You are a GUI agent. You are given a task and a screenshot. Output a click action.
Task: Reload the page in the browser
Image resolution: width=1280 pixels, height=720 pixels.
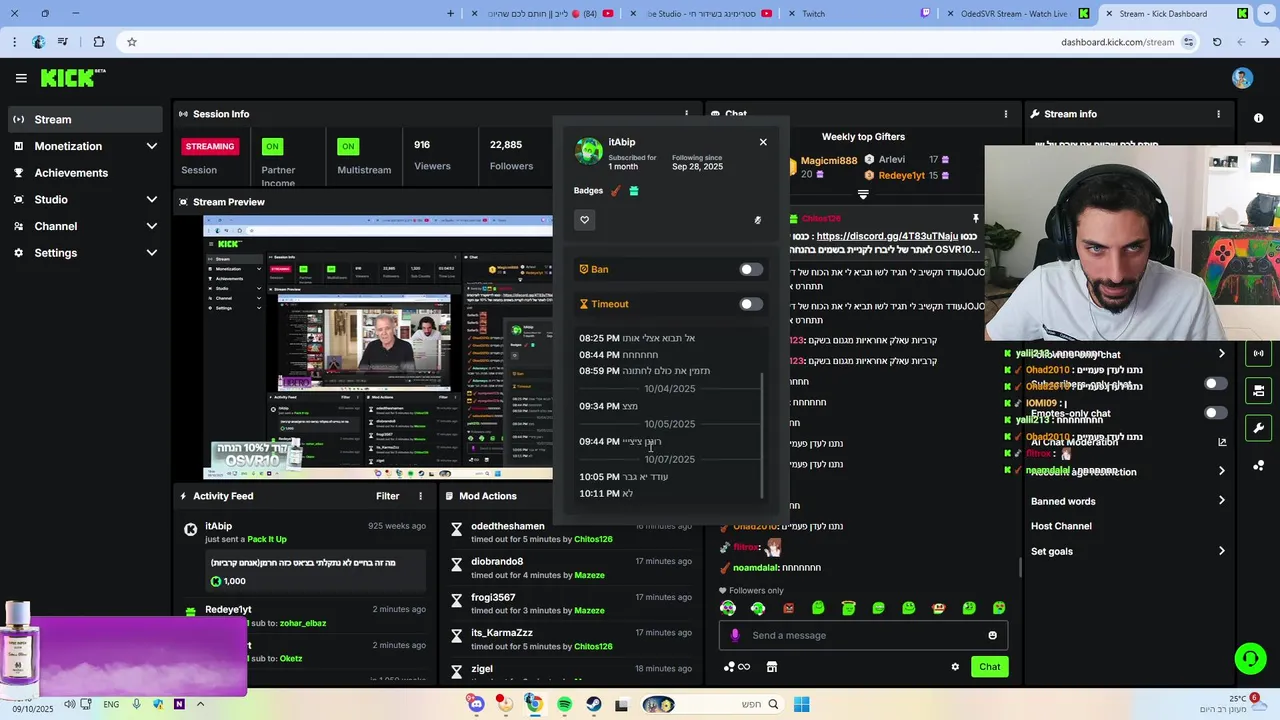pos(1216,42)
